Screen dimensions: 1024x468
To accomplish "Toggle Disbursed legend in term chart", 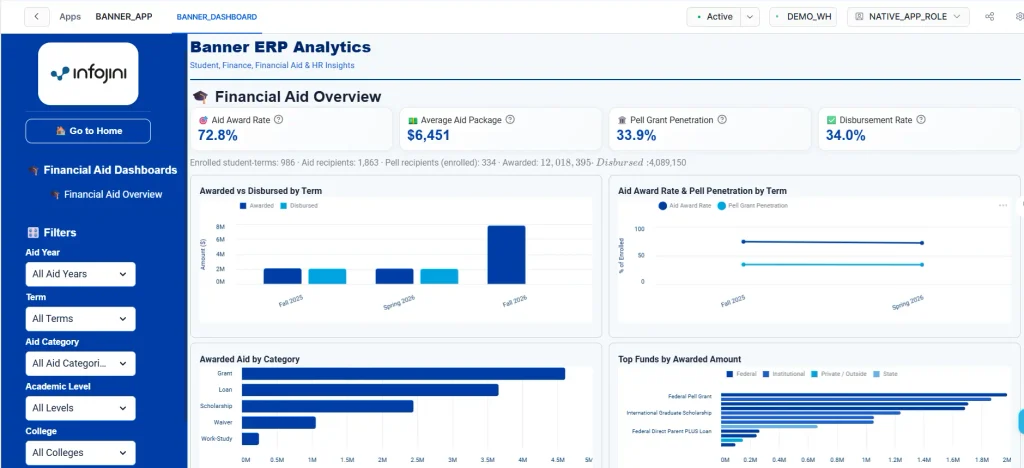I will click(x=299, y=206).
